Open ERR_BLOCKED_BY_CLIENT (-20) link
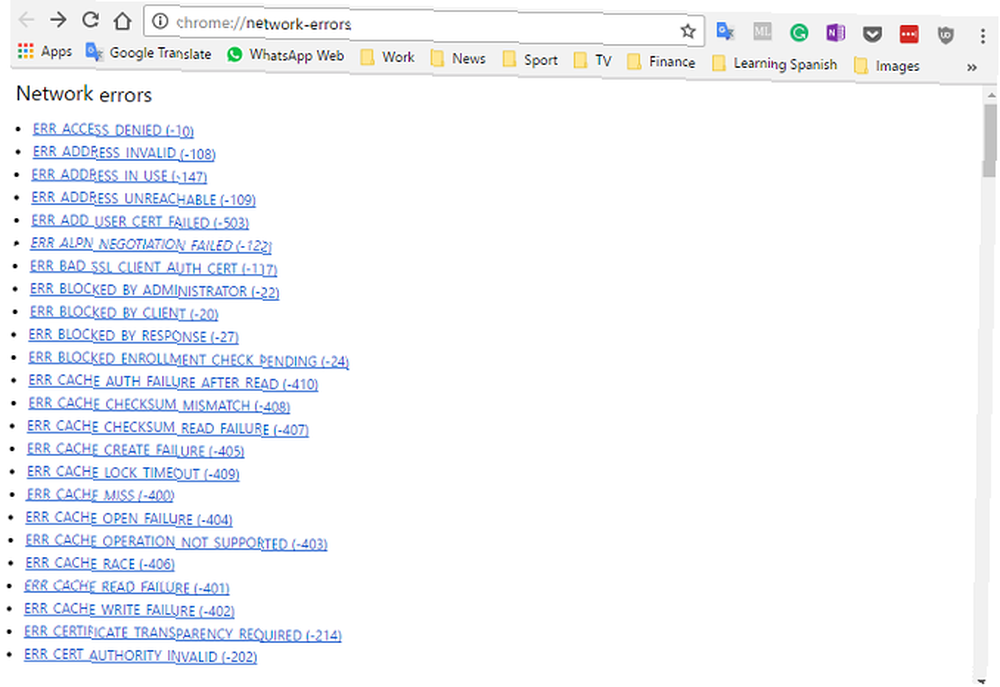 tap(124, 313)
